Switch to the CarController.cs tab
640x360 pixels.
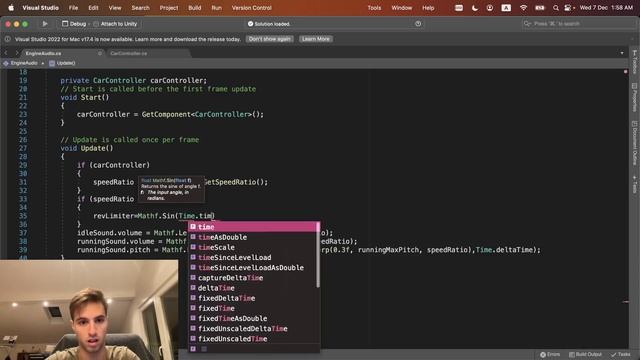coord(129,53)
